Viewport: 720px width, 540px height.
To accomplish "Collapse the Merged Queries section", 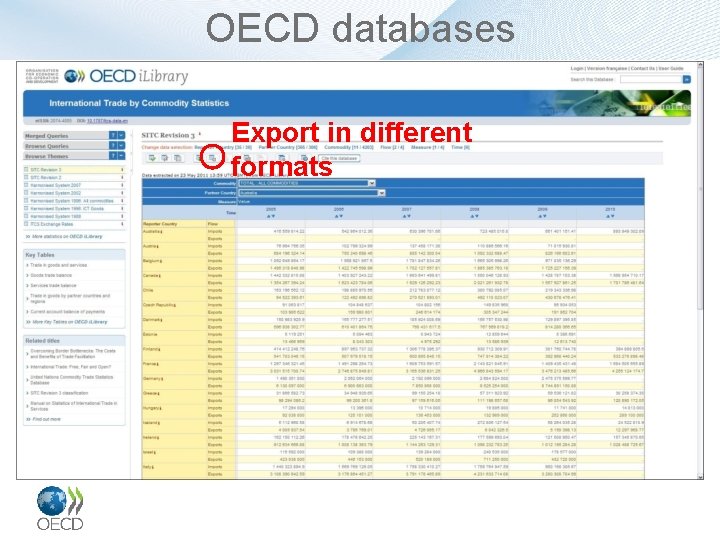I will tap(121, 135).
